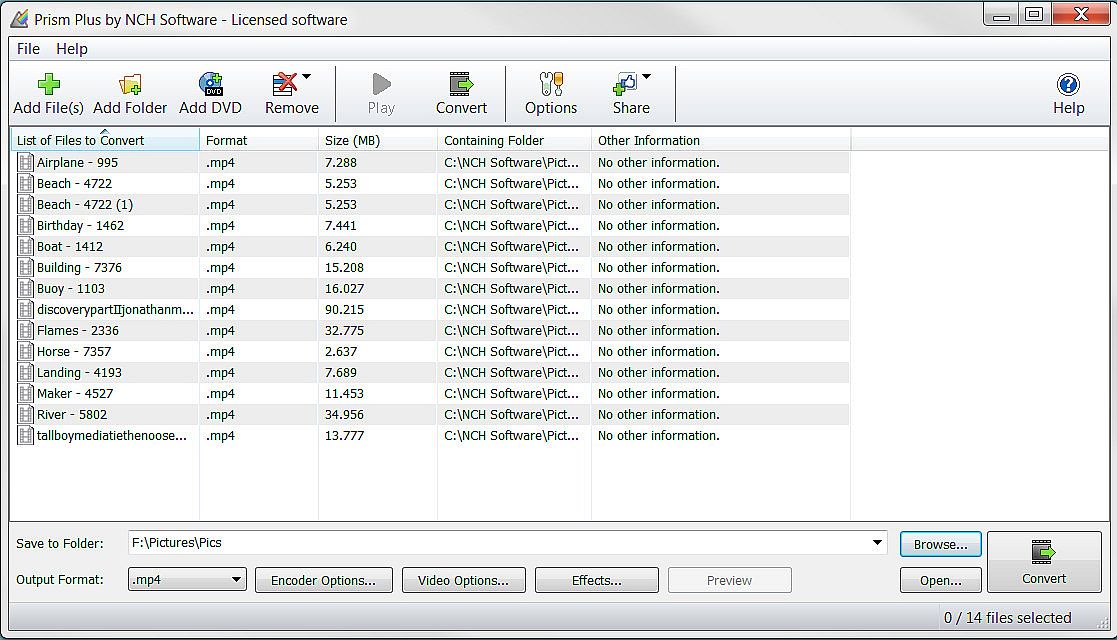Open the Output Format combo box
1117x640 pixels.
187,579
